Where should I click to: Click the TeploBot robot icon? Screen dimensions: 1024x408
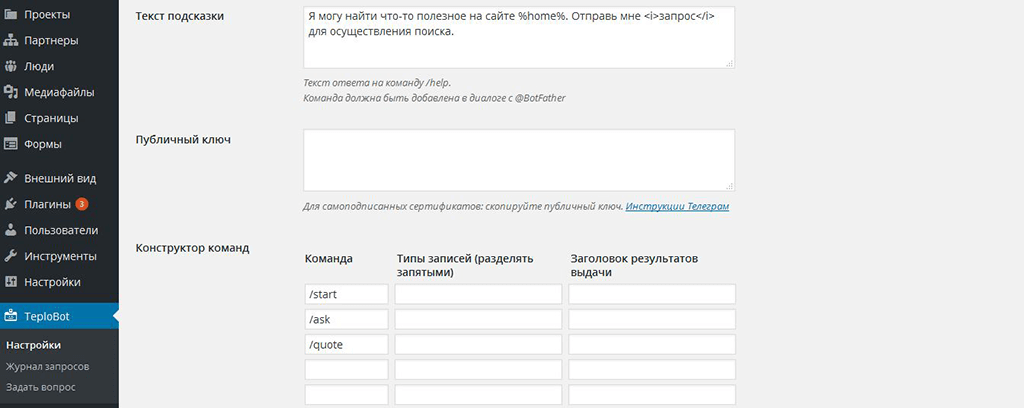pyautogui.click(x=10, y=317)
